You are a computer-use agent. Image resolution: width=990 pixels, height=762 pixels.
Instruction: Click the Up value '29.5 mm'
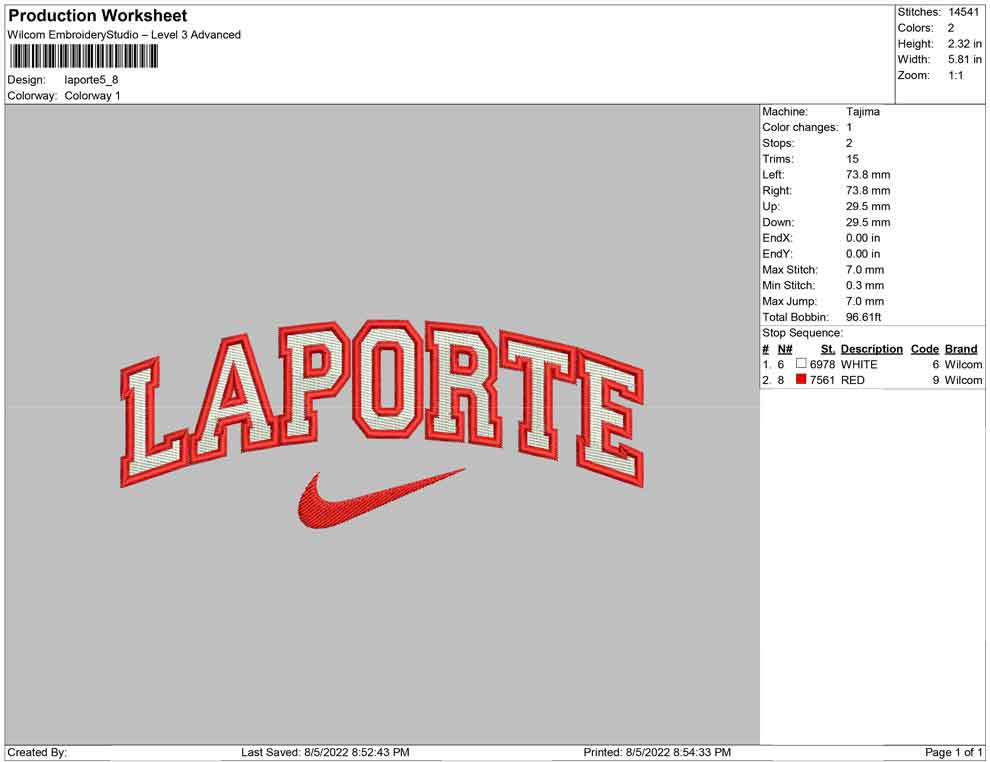(868, 206)
